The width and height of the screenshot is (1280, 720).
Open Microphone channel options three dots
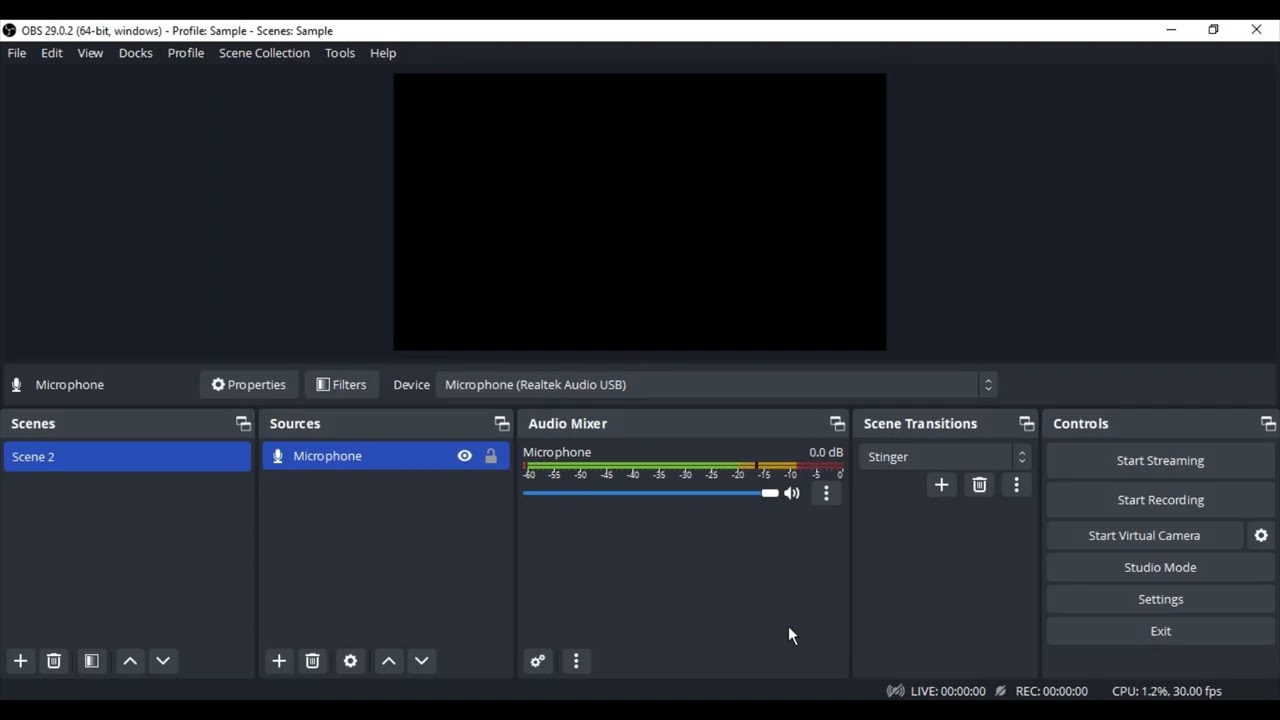point(826,493)
